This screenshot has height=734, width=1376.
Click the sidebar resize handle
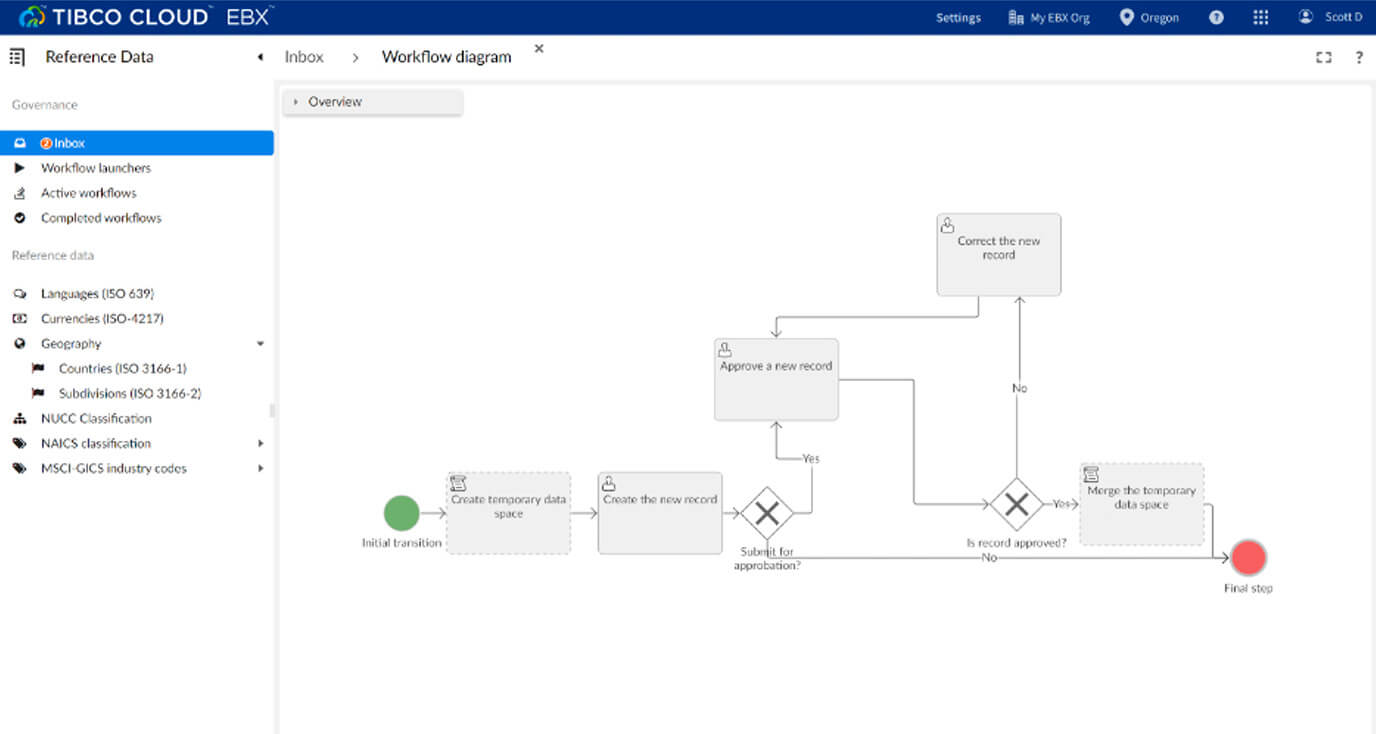click(x=273, y=410)
